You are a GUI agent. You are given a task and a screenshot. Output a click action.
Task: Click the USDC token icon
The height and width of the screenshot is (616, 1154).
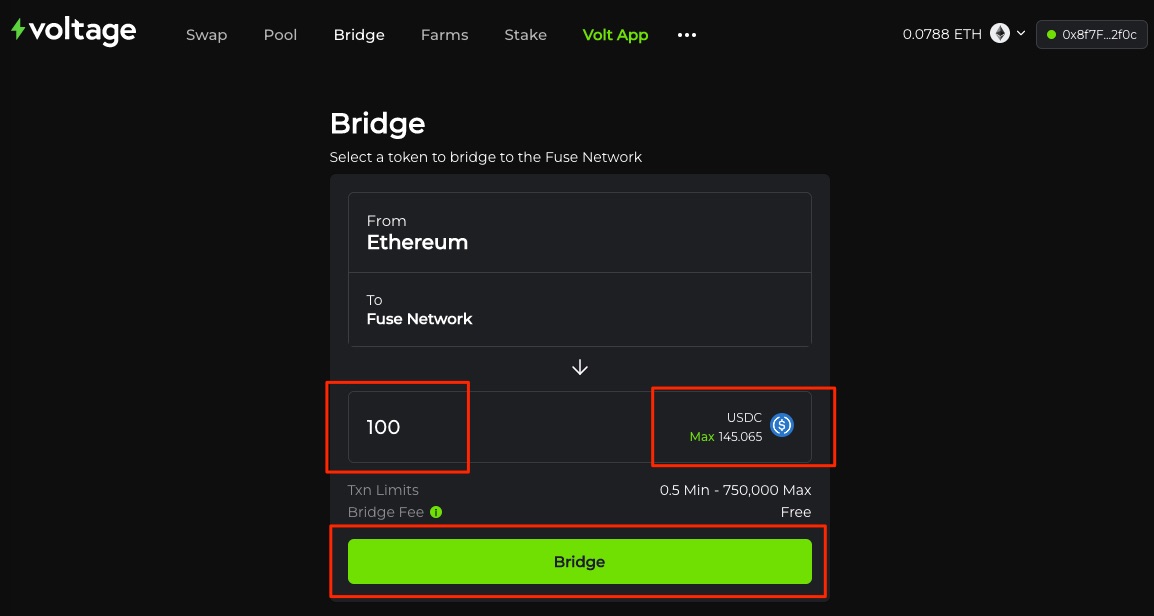(x=782, y=426)
